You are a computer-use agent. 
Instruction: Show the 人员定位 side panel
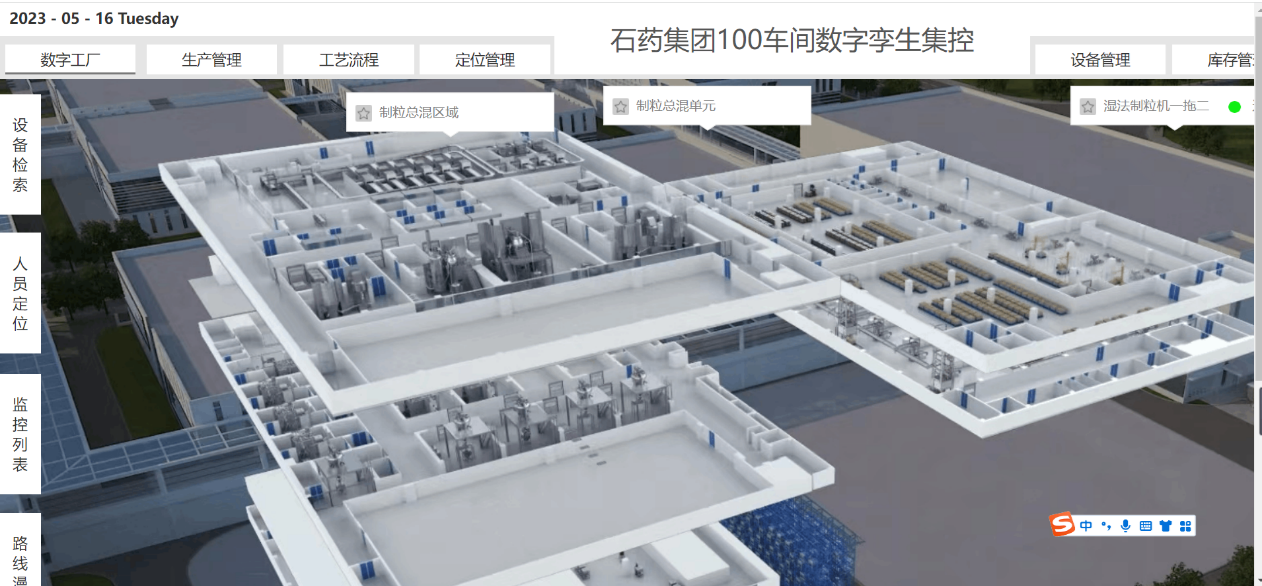pyautogui.click(x=20, y=294)
